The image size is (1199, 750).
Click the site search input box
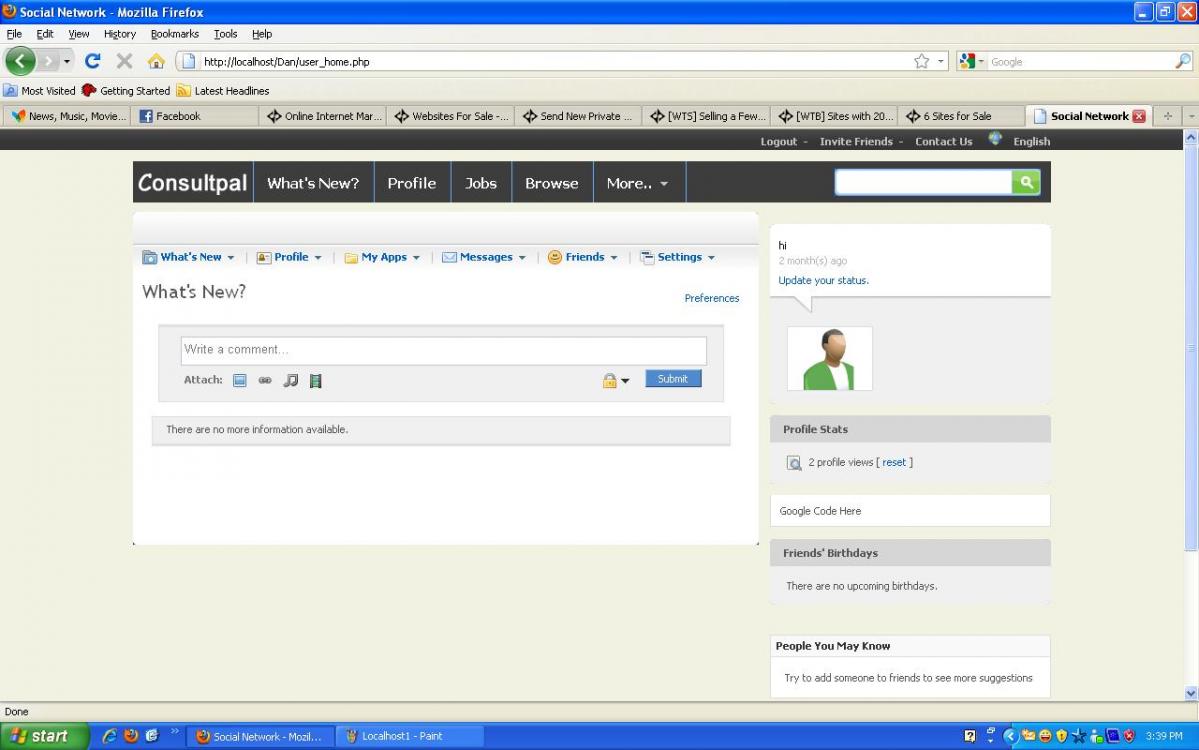click(x=923, y=182)
